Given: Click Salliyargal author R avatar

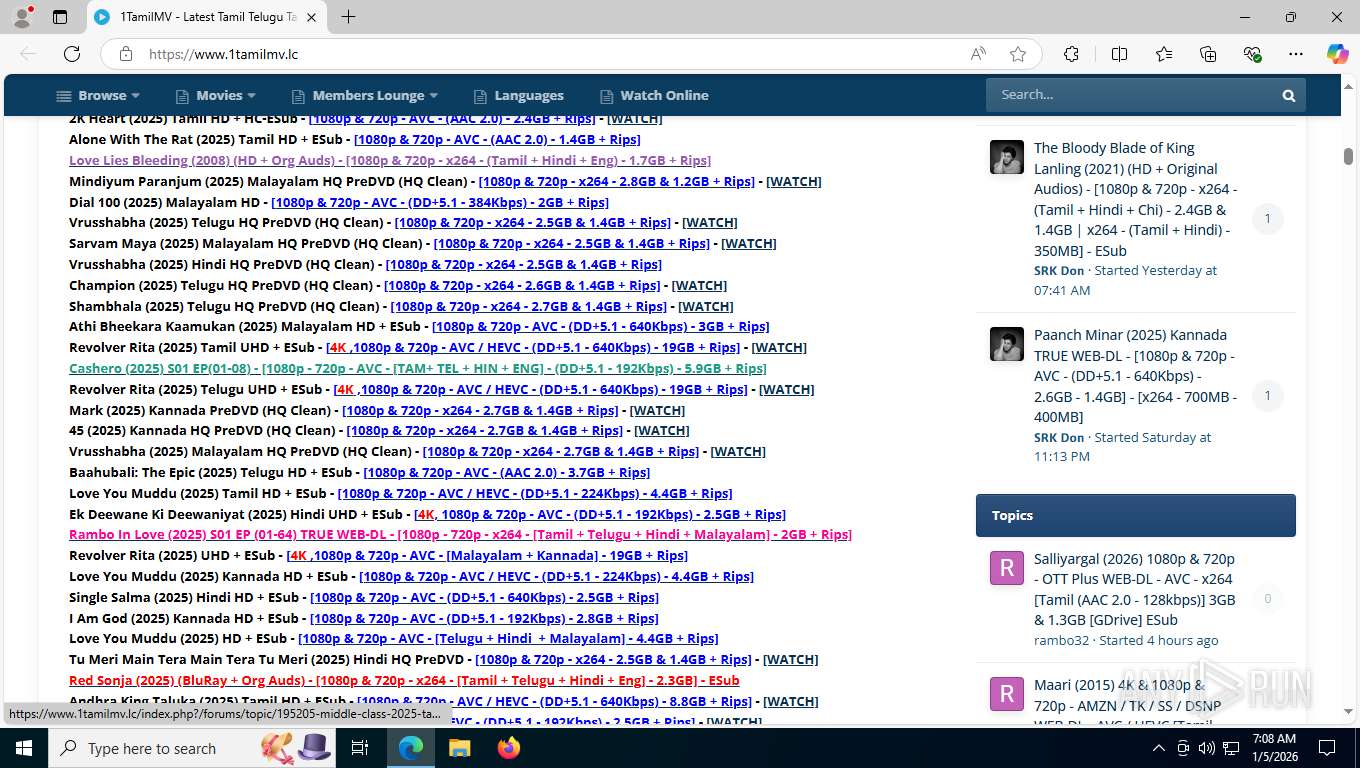Looking at the screenshot, I should (1007, 568).
